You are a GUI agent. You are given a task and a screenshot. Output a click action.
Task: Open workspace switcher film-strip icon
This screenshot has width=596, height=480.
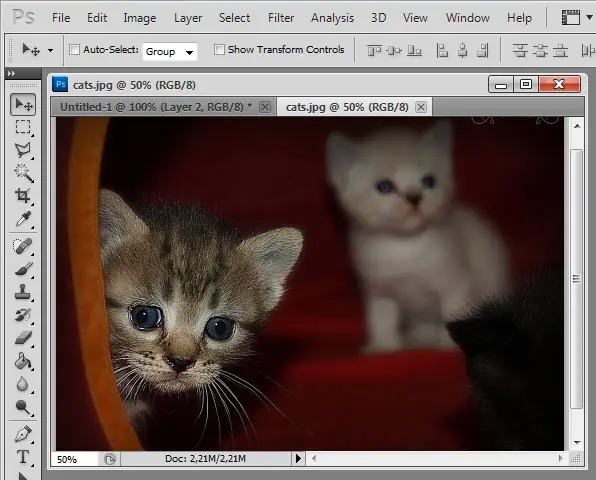[x=571, y=17]
